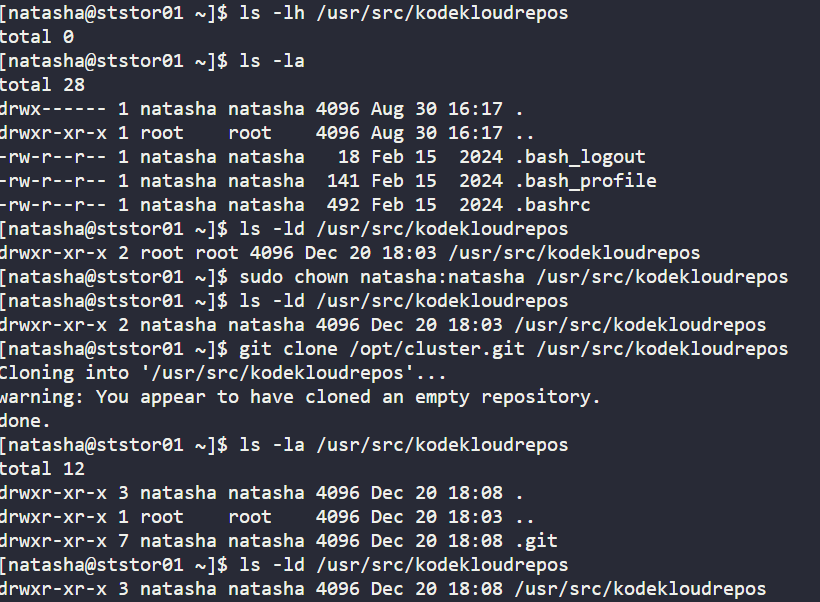Viewport: 820px width, 602px height.
Task: Click the 'total 0' output line
Action: pyautogui.click(x=38, y=37)
